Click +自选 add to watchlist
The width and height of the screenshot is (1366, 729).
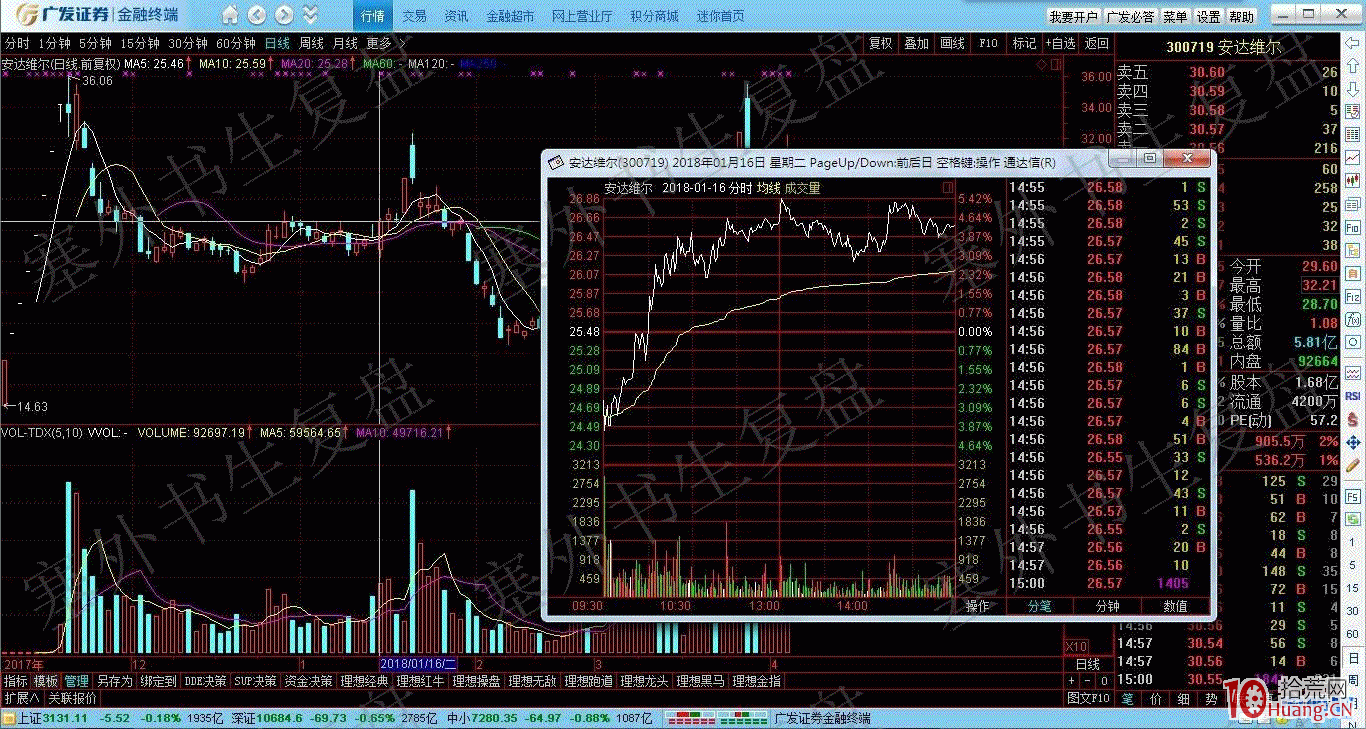(1060, 43)
